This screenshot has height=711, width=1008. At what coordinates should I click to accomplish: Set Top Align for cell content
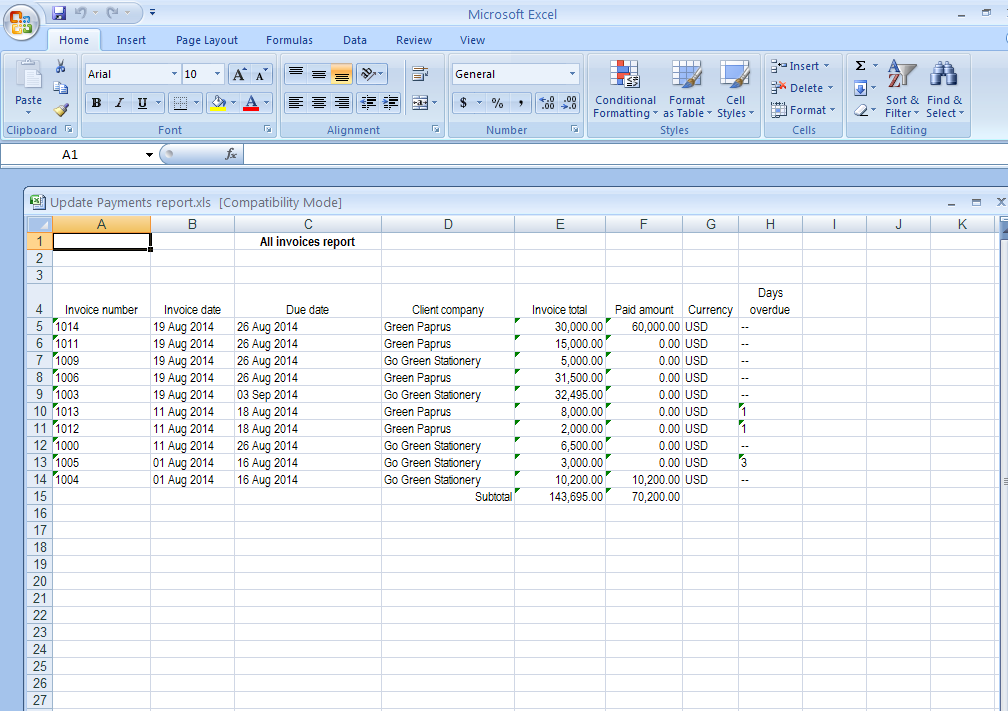296,74
